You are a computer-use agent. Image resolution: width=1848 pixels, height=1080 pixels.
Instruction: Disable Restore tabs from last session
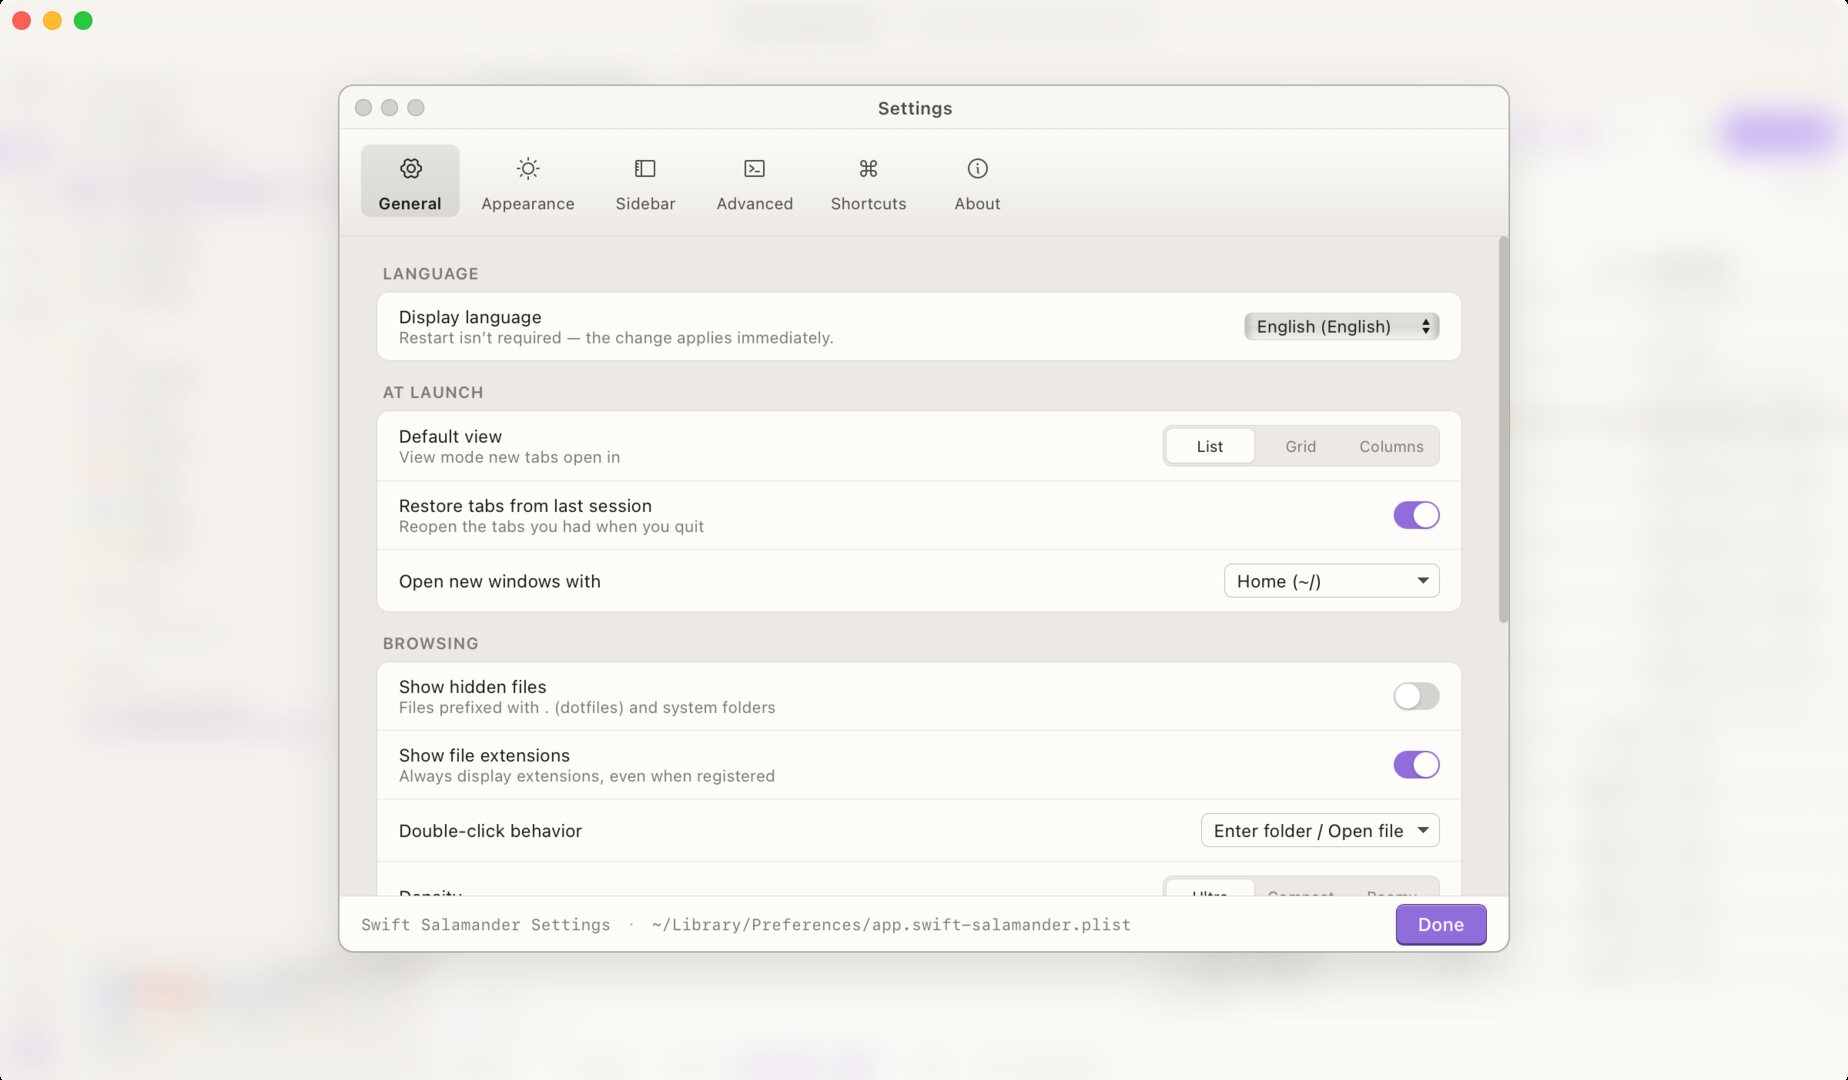1416,515
